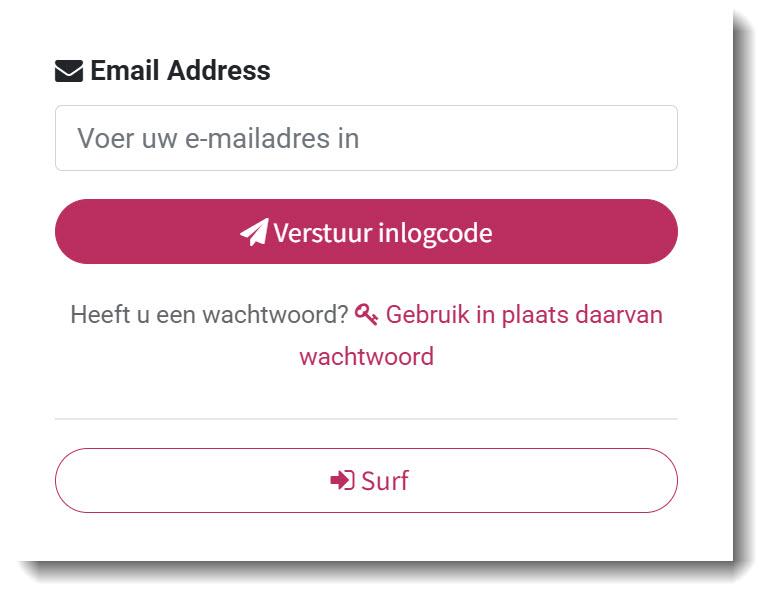This screenshot has height=600, width=773.
Task: Click the key icon before the password link
Action: click(366, 315)
